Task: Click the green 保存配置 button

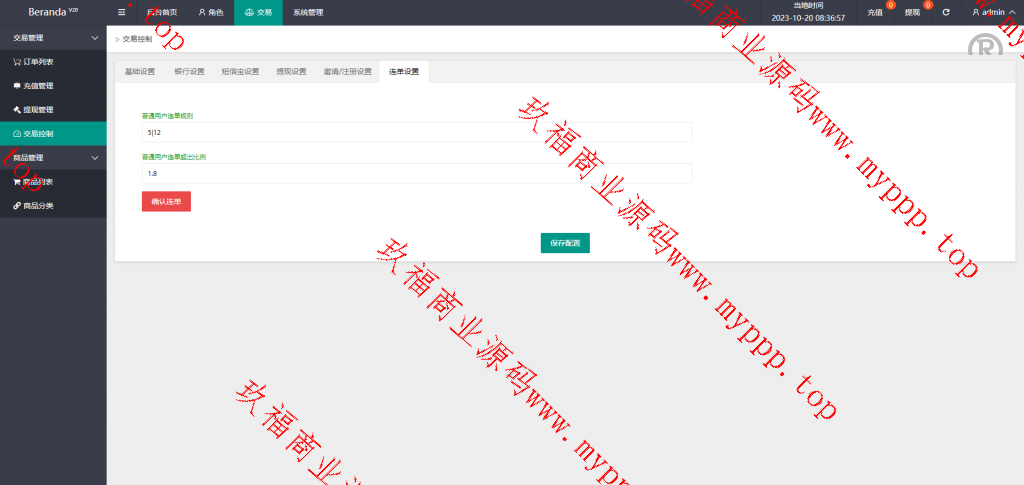Action: 565,243
